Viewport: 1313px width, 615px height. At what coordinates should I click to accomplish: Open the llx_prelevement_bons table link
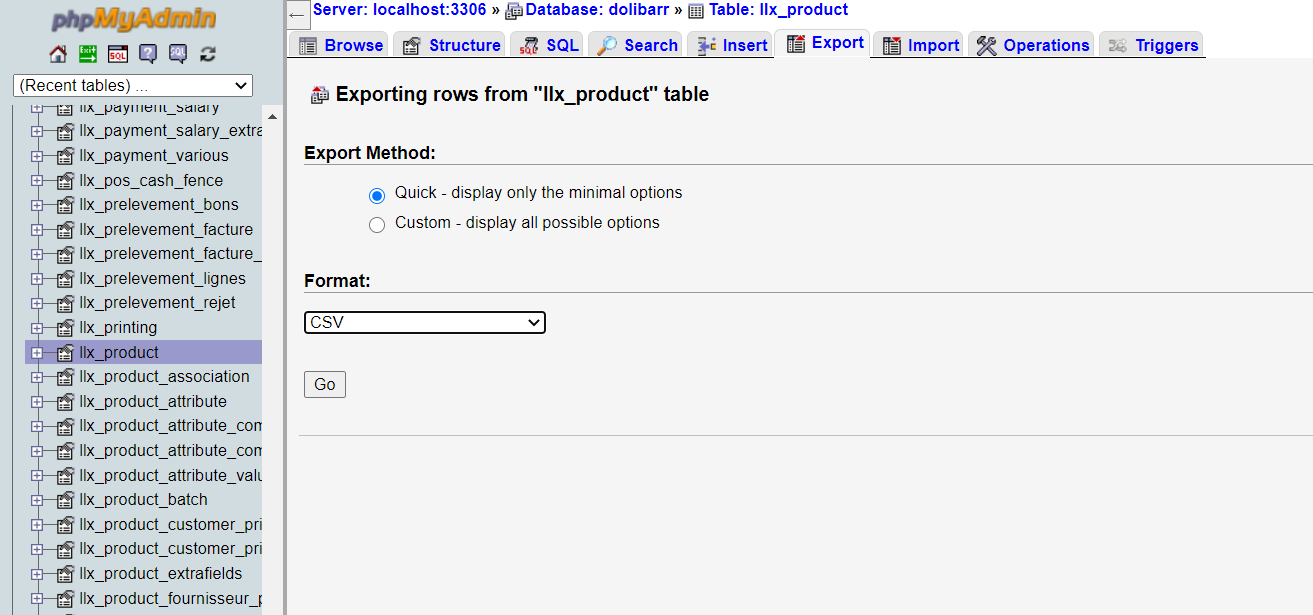(x=159, y=205)
